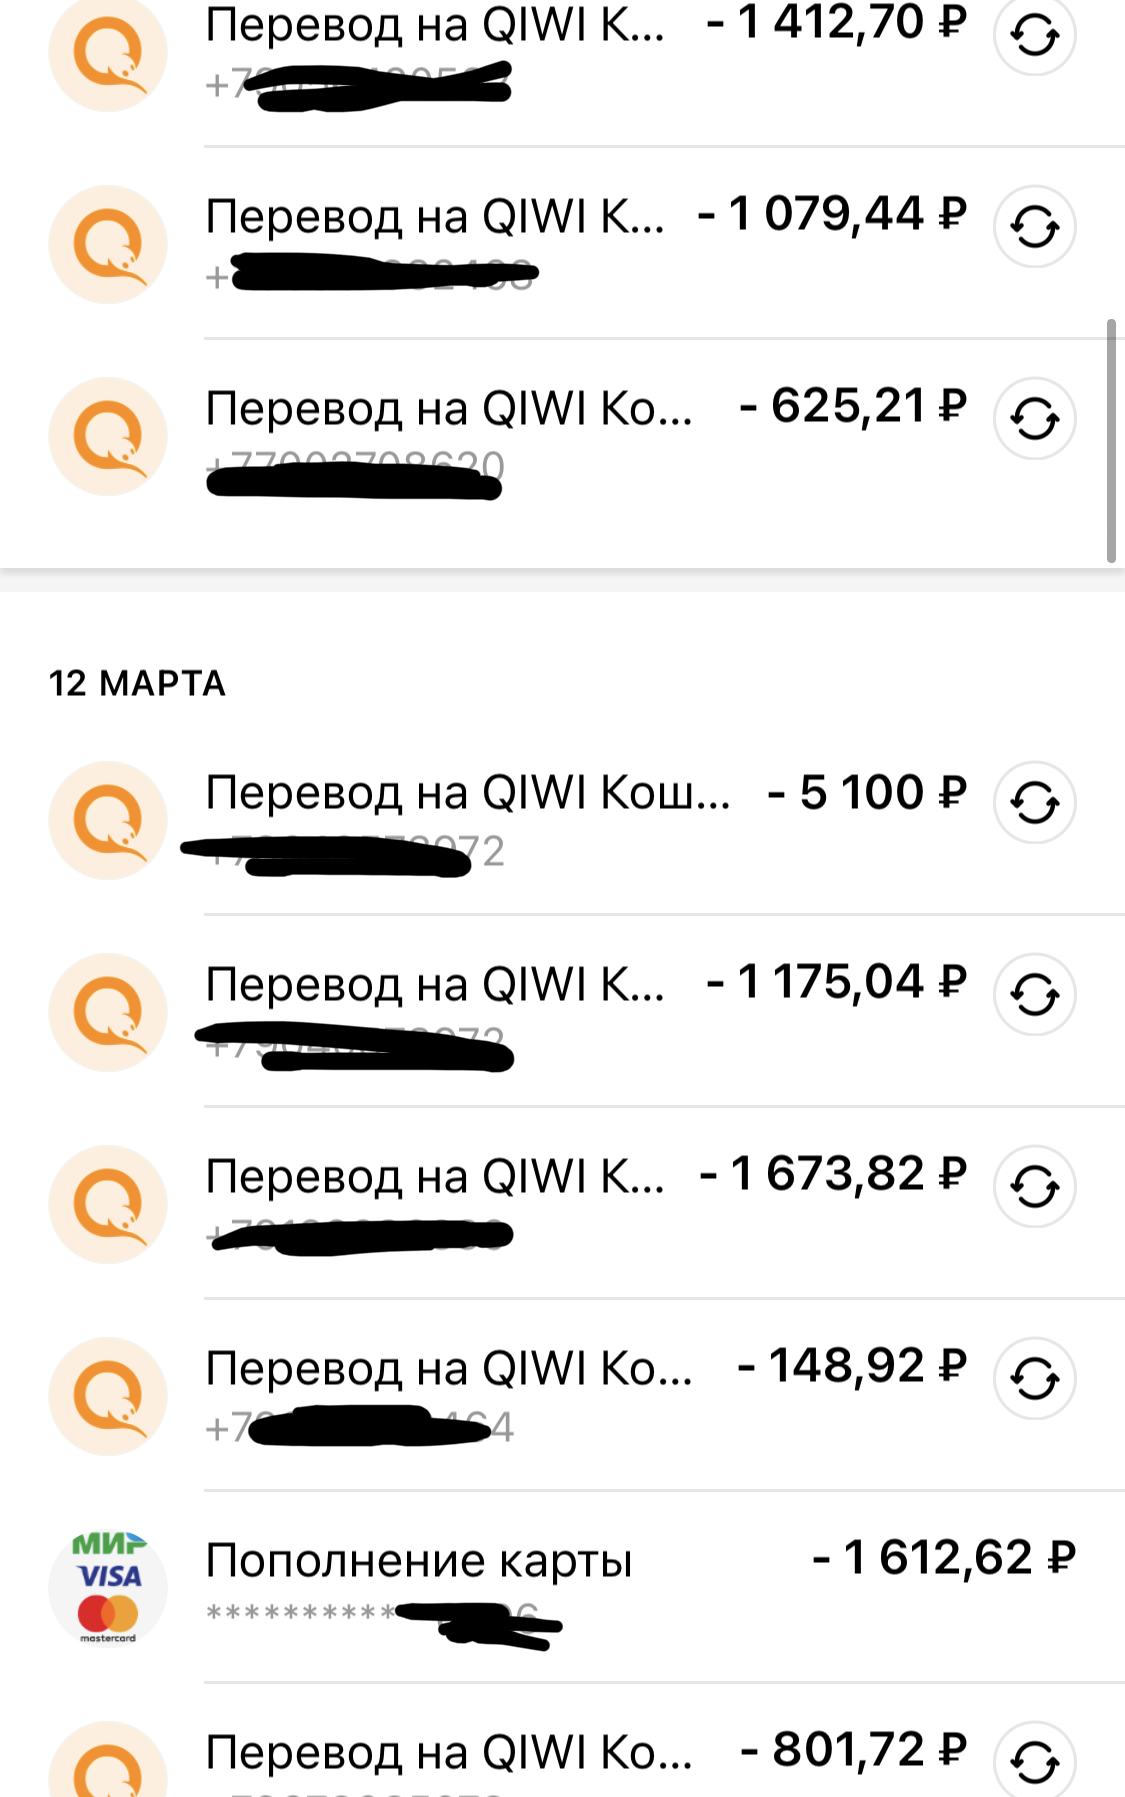The width and height of the screenshot is (1125, 1797).
Task: Tap MIR/VISA/Mastercard card logo icon
Action: click(108, 1588)
